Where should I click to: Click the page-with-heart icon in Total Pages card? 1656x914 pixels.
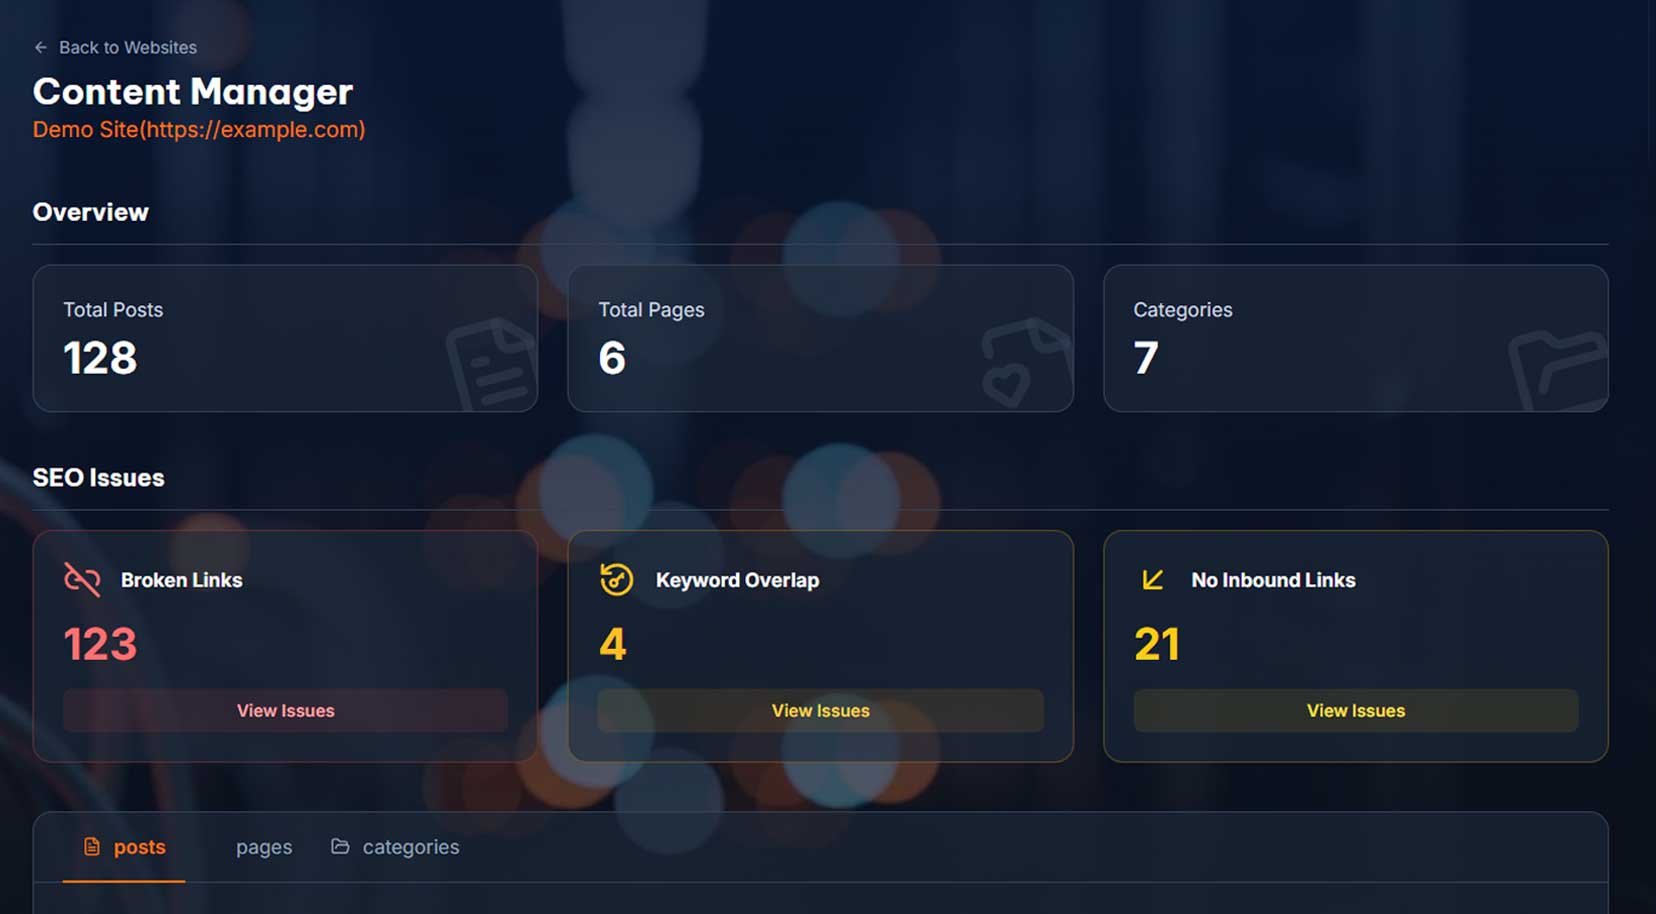1025,365
